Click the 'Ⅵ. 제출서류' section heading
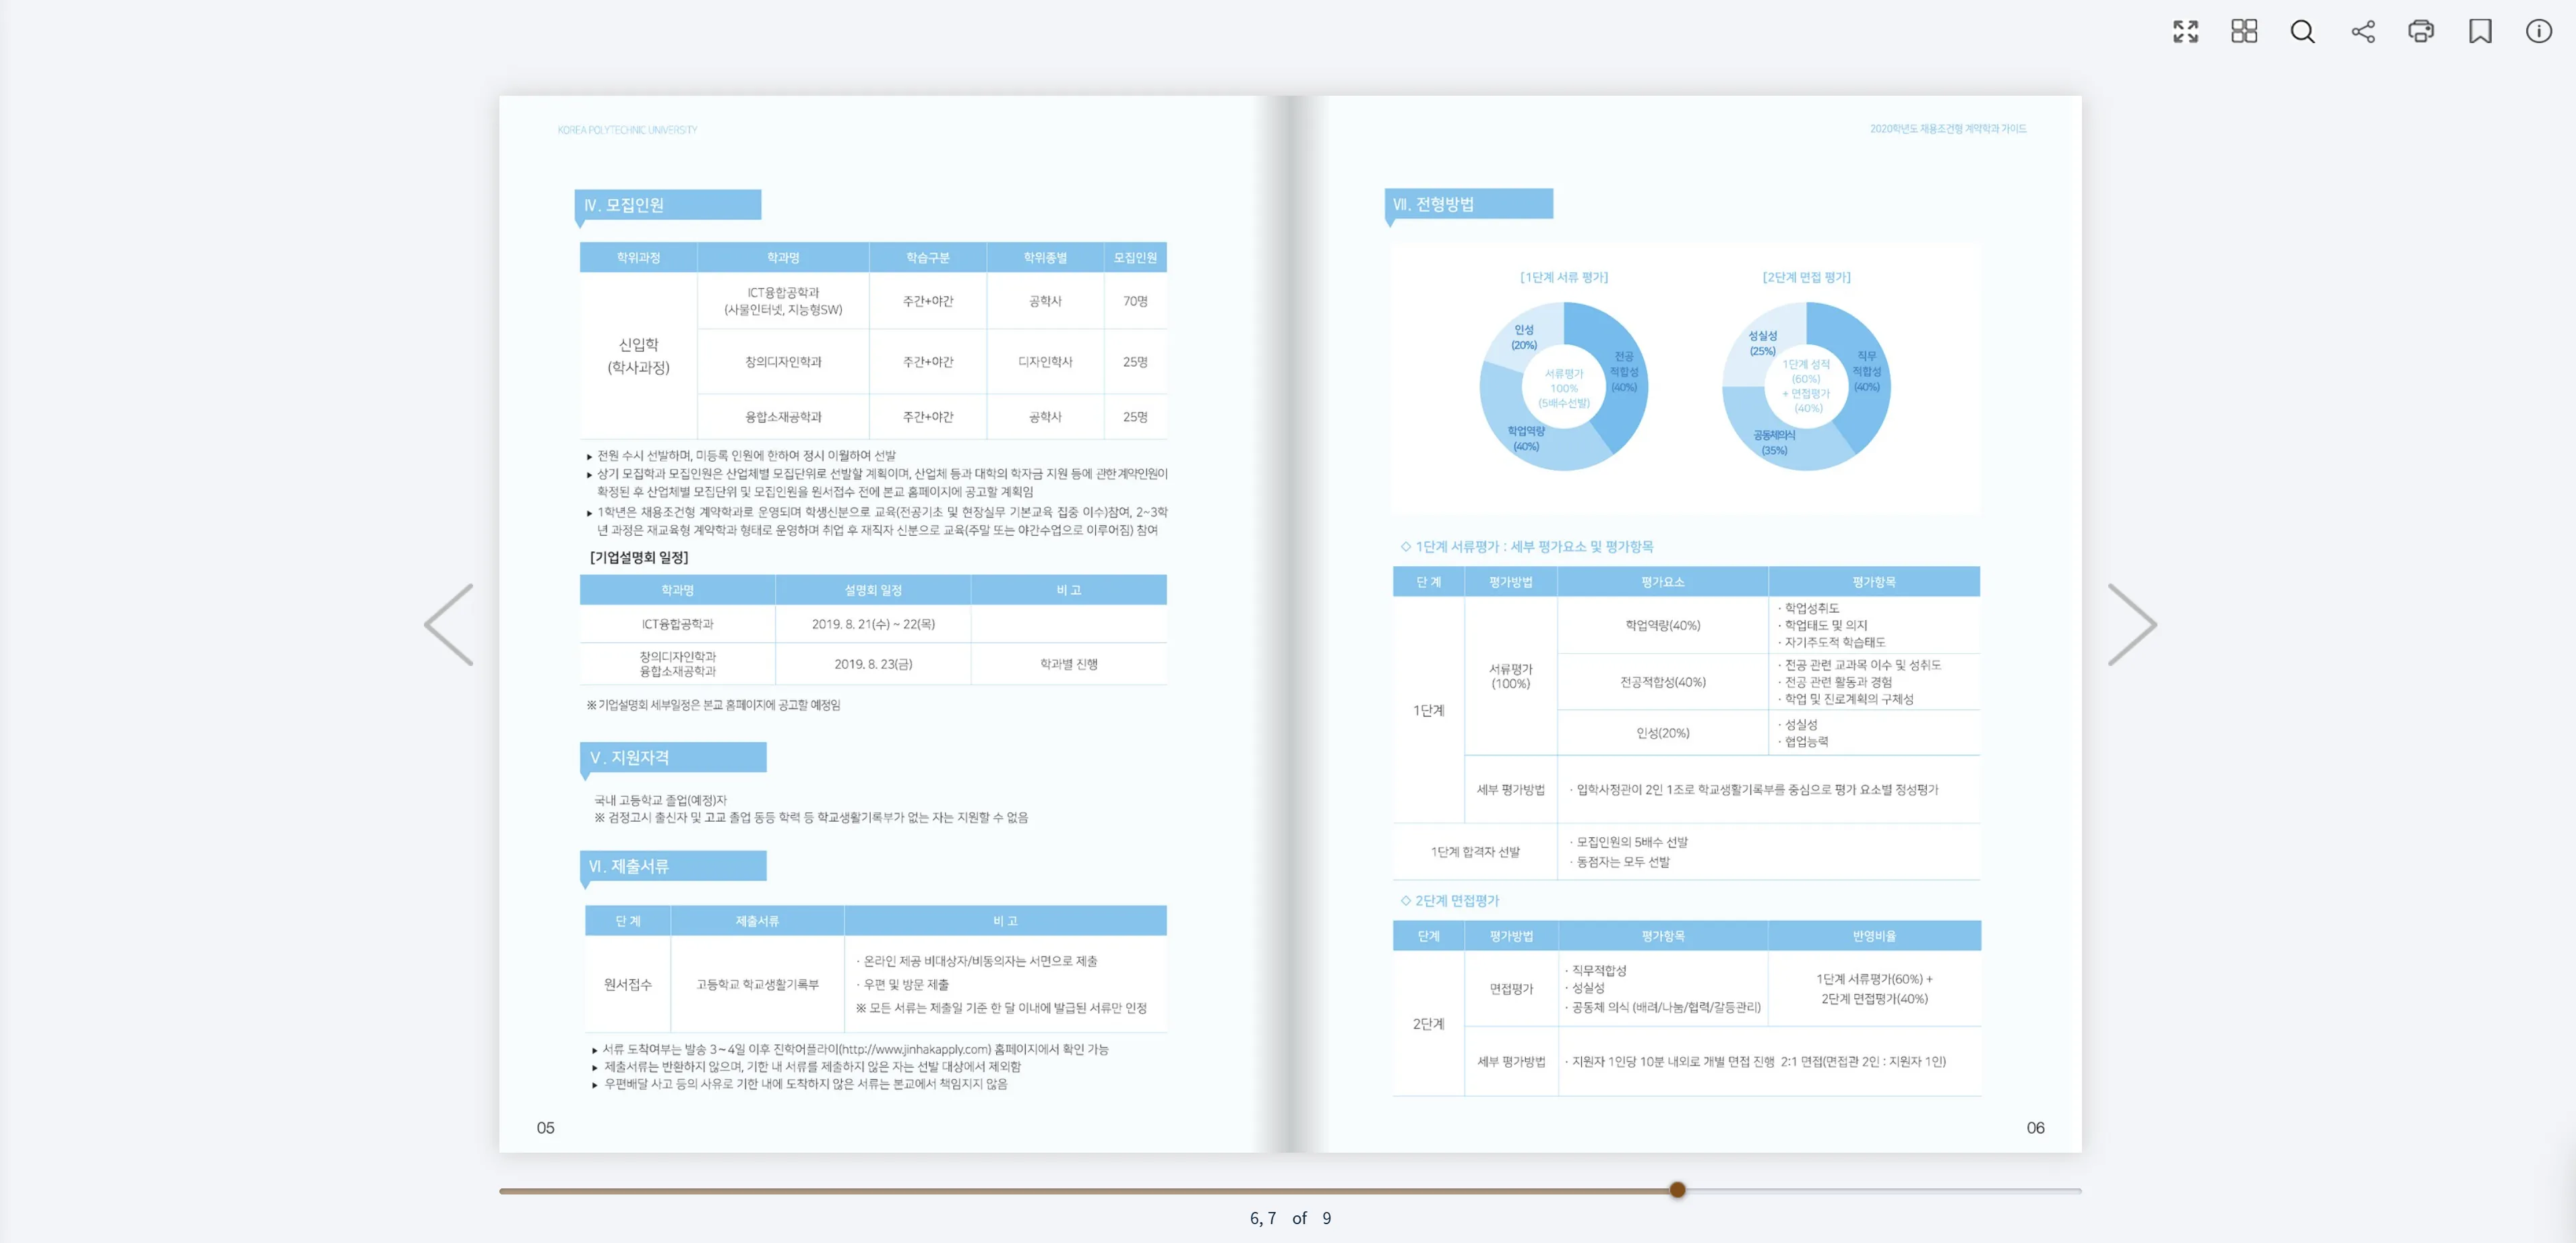 pyautogui.click(x=672, y=866)
